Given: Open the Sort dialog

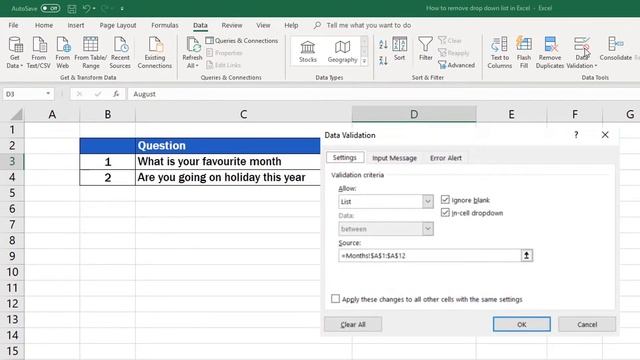Looking at the screenshot, I should pos(400,49).
